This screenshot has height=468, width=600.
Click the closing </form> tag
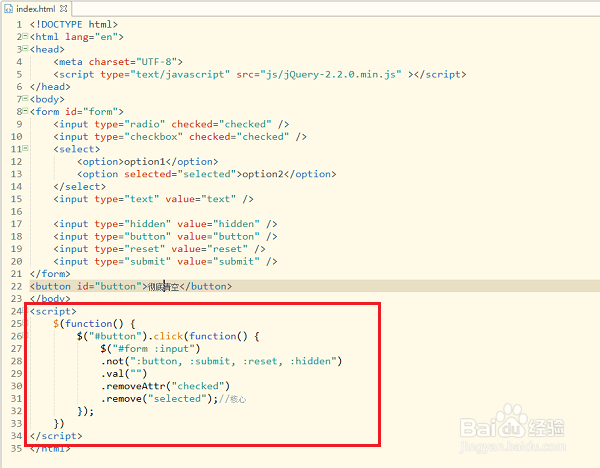(x=50, y=274)
